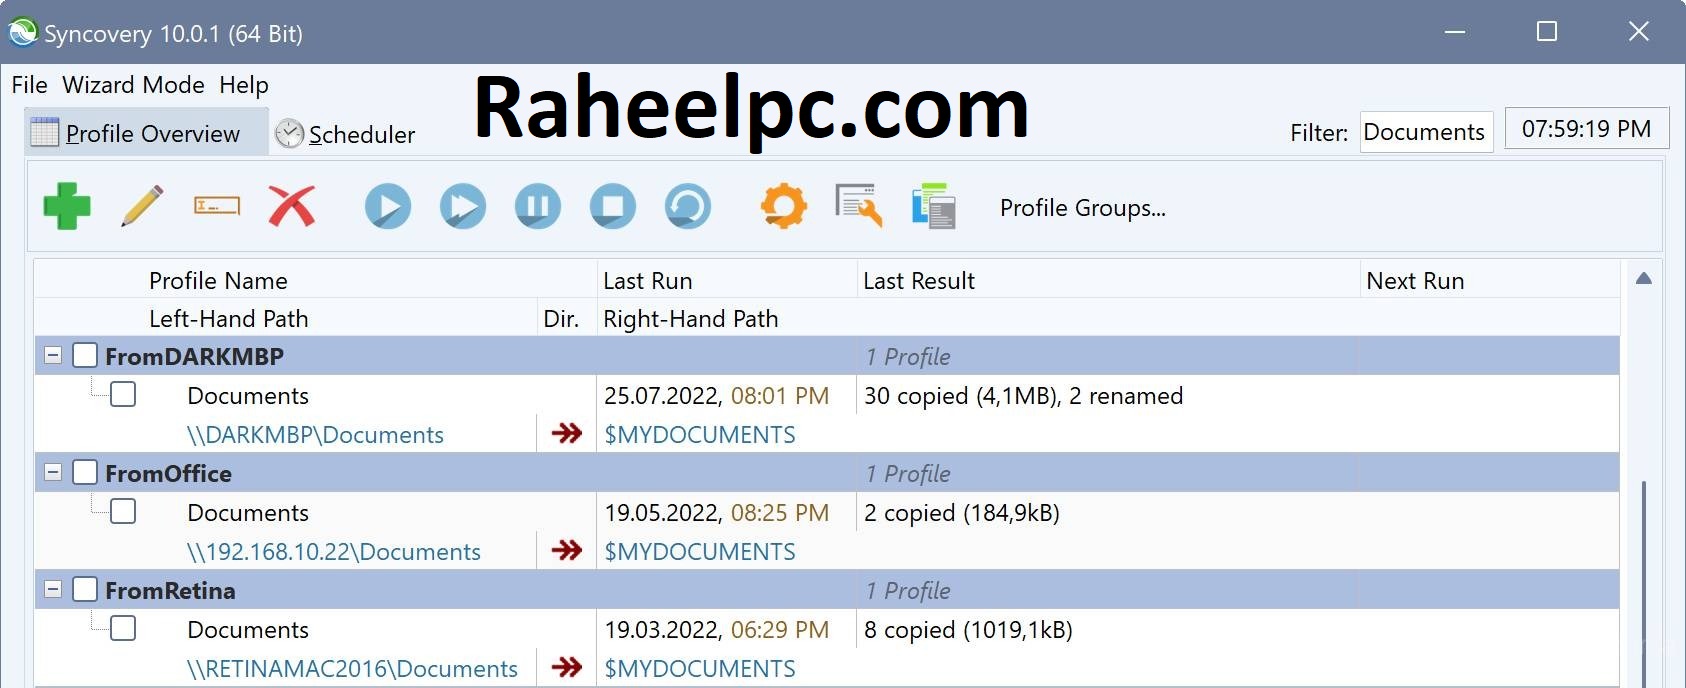Tick the FromOffice group checkbox
Image resolution: width=1686 pixels, height=688 pixels.
(x=85, y=473)
